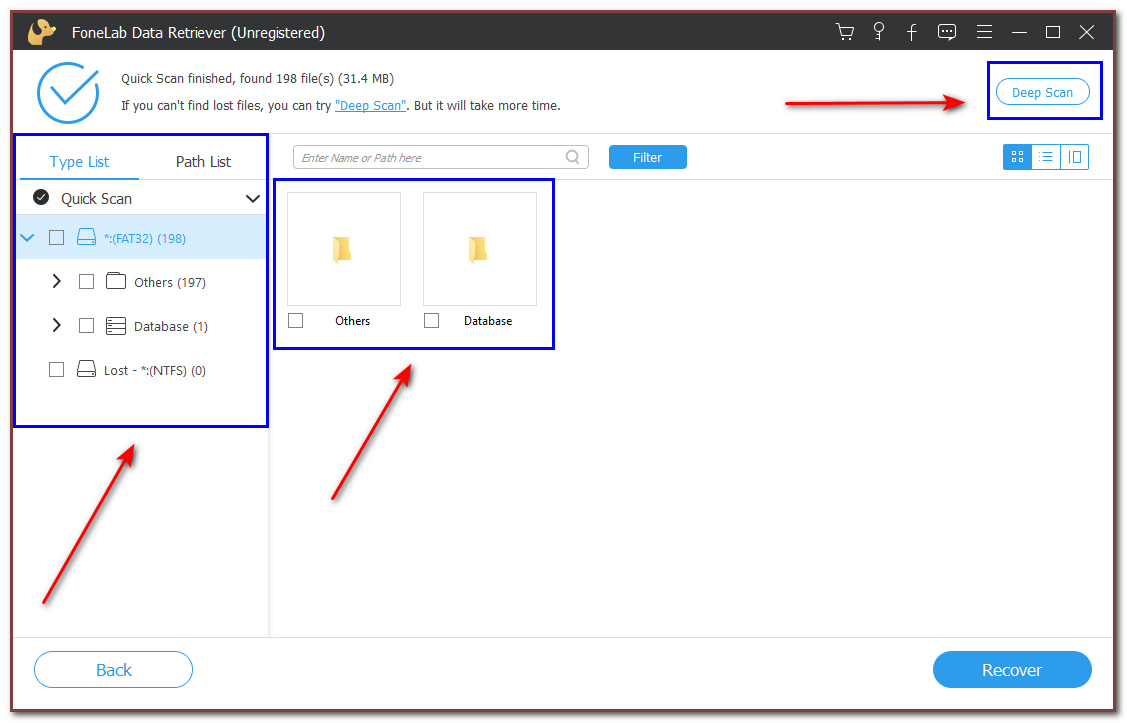Open the shopping cart purchase icon
This screenshot has width=1127, height=723.
[x=845, y=32]
